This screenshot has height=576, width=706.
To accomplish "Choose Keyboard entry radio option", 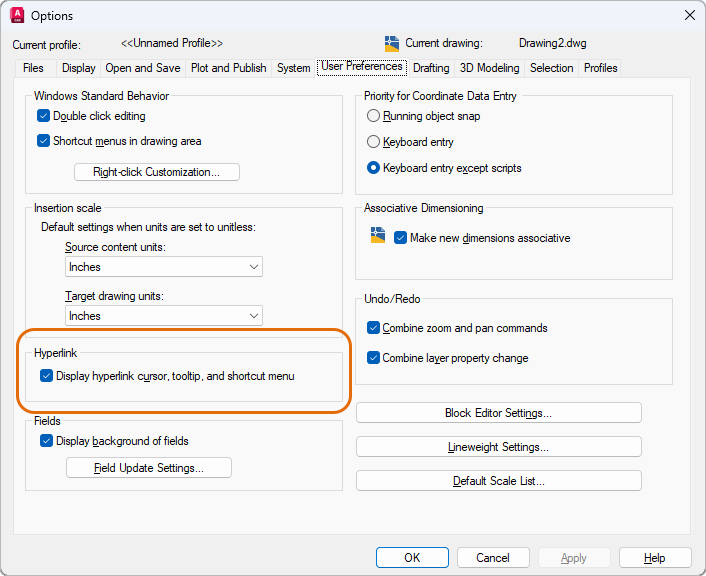I will tap(374, 142).
